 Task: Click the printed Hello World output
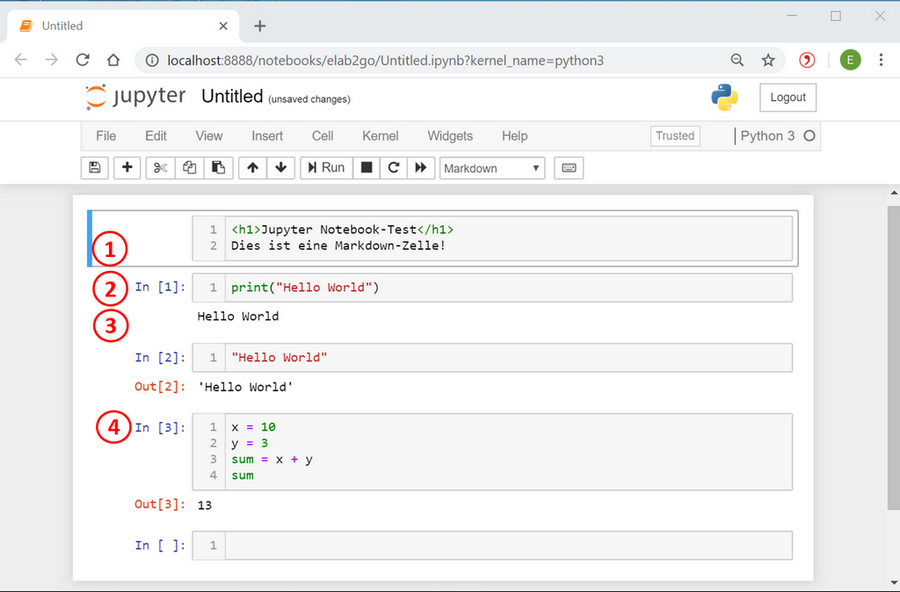pos(238,316)
